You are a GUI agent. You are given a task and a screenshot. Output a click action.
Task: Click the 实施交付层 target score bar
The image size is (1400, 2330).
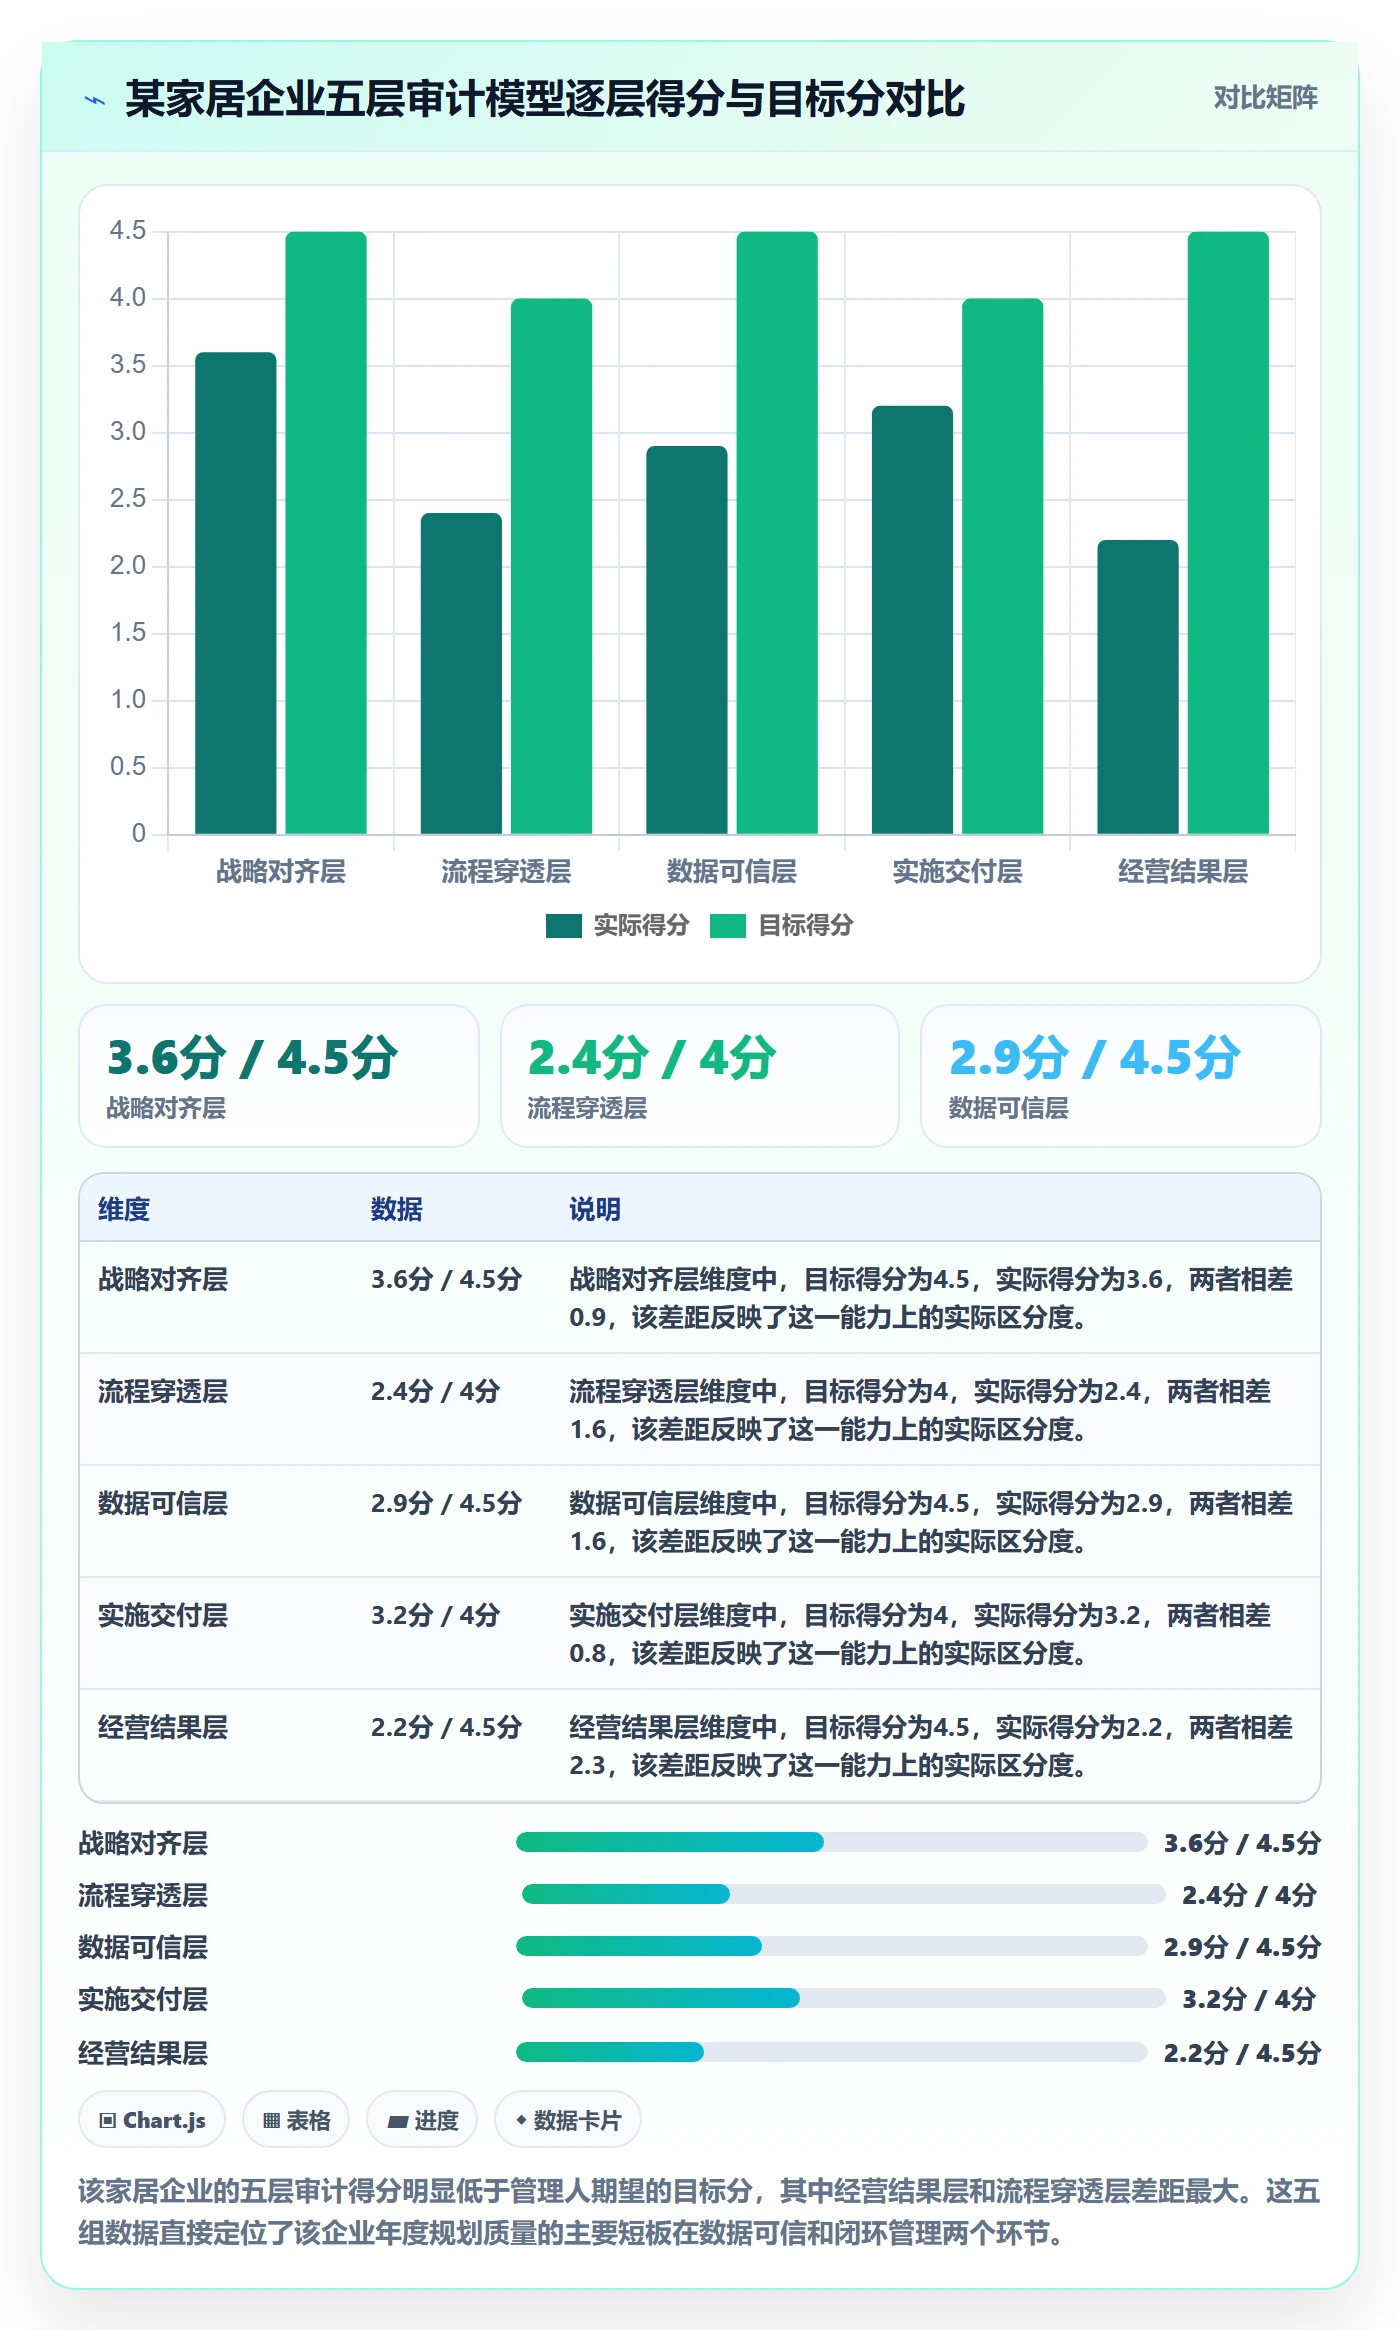(x=1002, y=566)
